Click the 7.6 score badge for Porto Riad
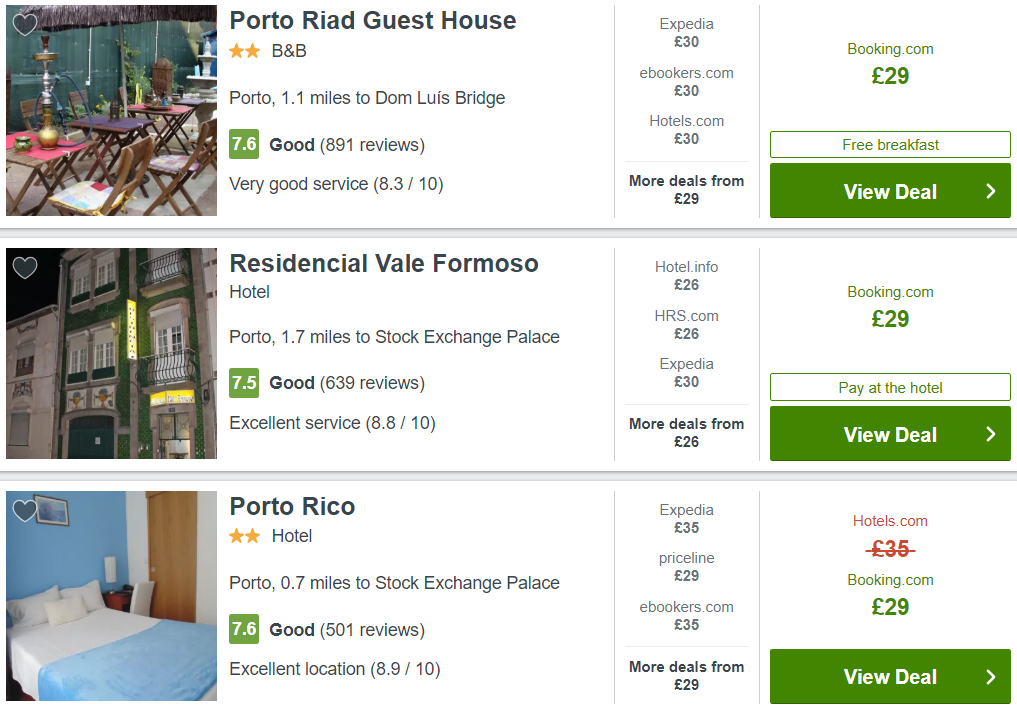The width and height of the screenshot is (1017, 708). 244,144
